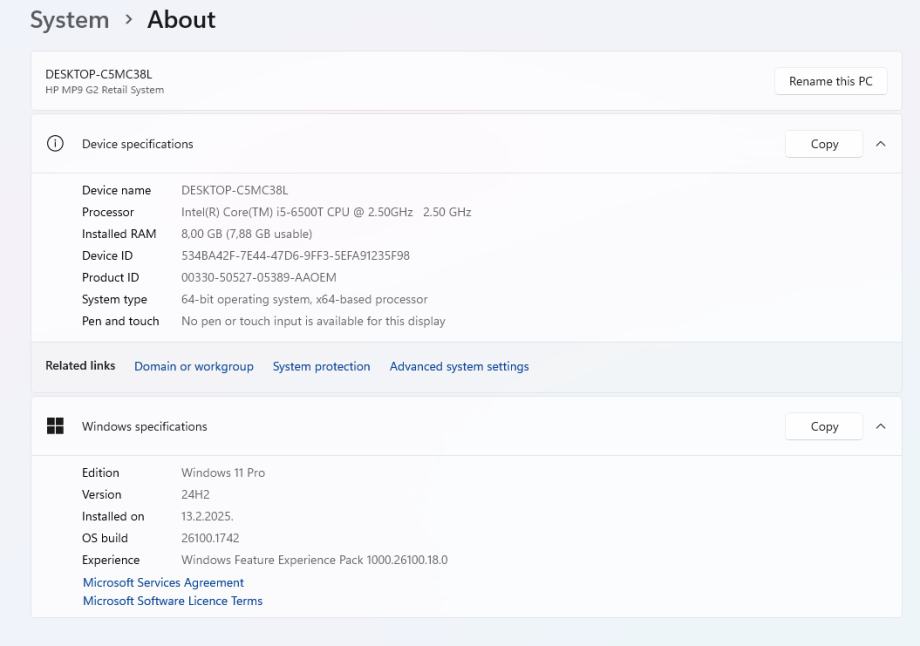Collapse the Windows specifications section chevron
Screen dimensions: 920x646
click(x=880, y=426)
